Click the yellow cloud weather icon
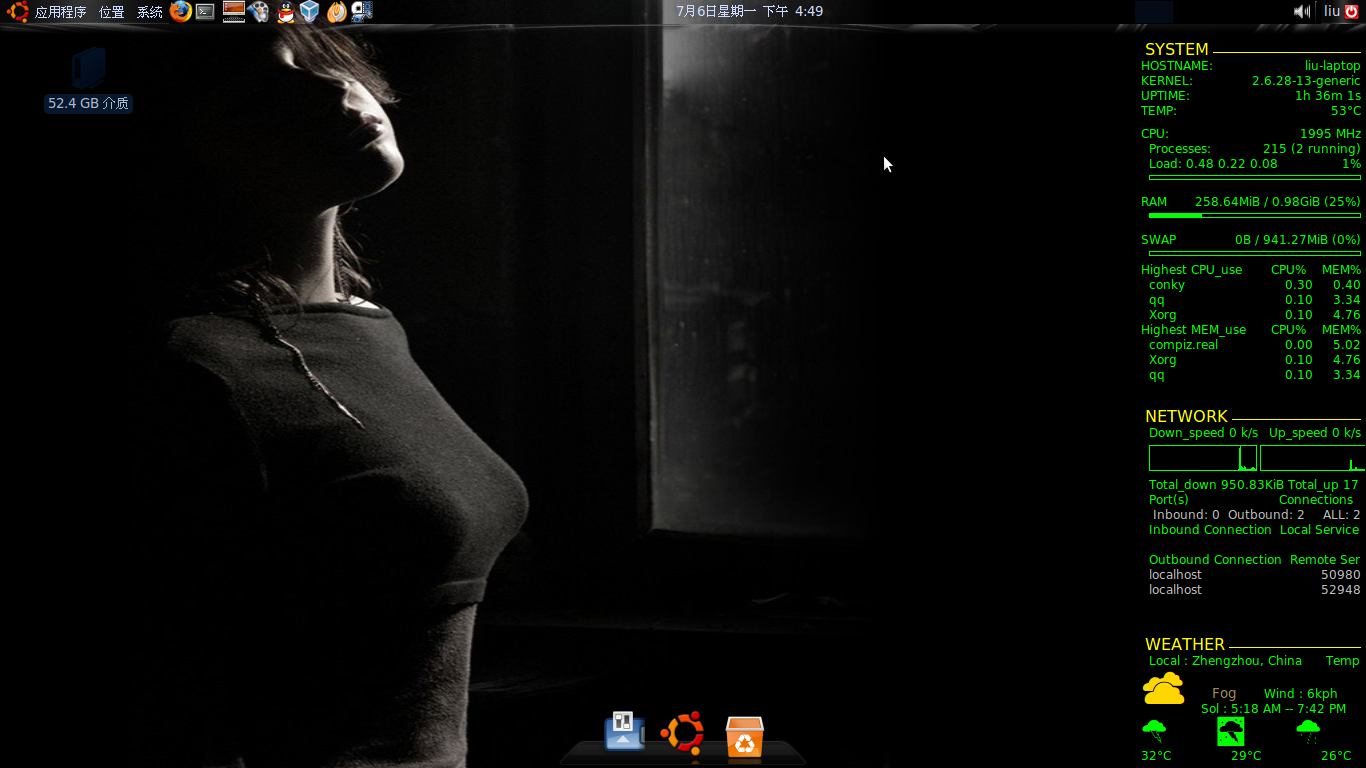 [x=1164, y=688]
